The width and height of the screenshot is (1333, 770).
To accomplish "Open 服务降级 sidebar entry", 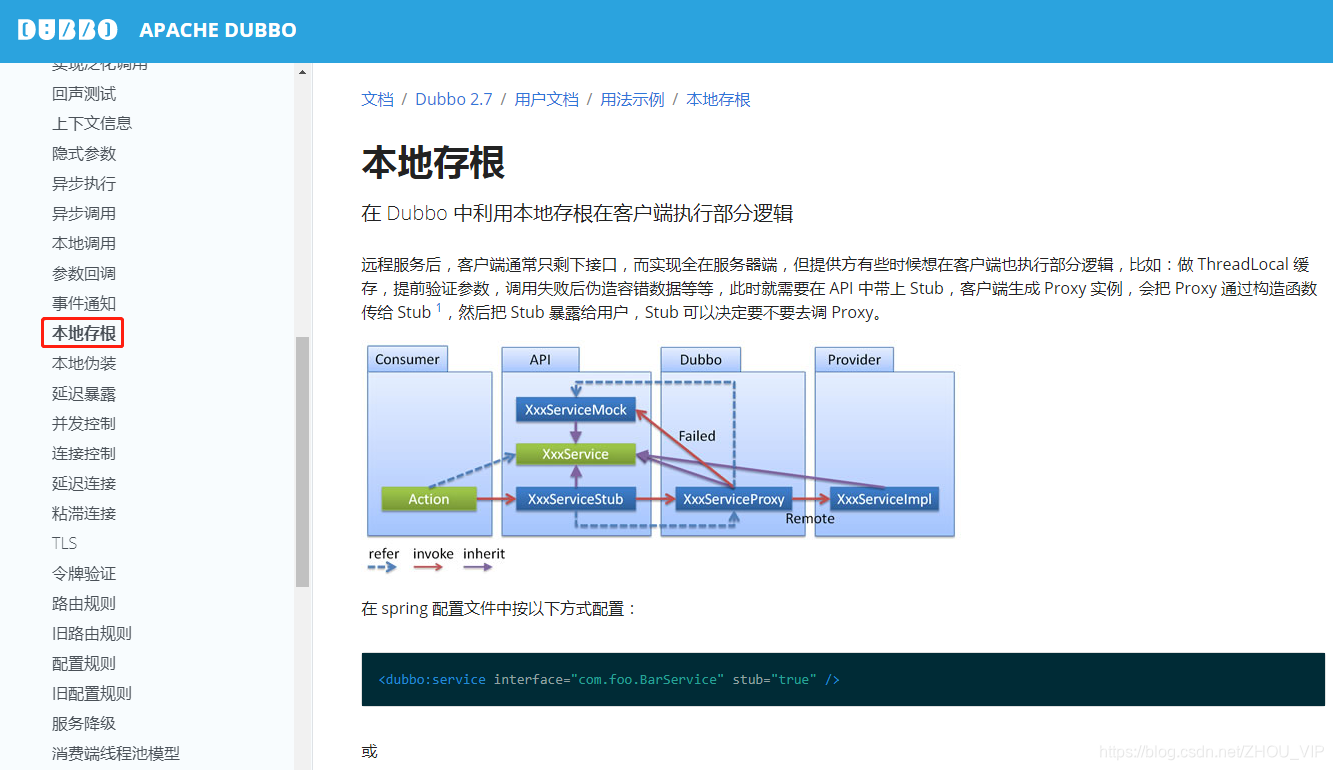I will click(x=84, y=723).
